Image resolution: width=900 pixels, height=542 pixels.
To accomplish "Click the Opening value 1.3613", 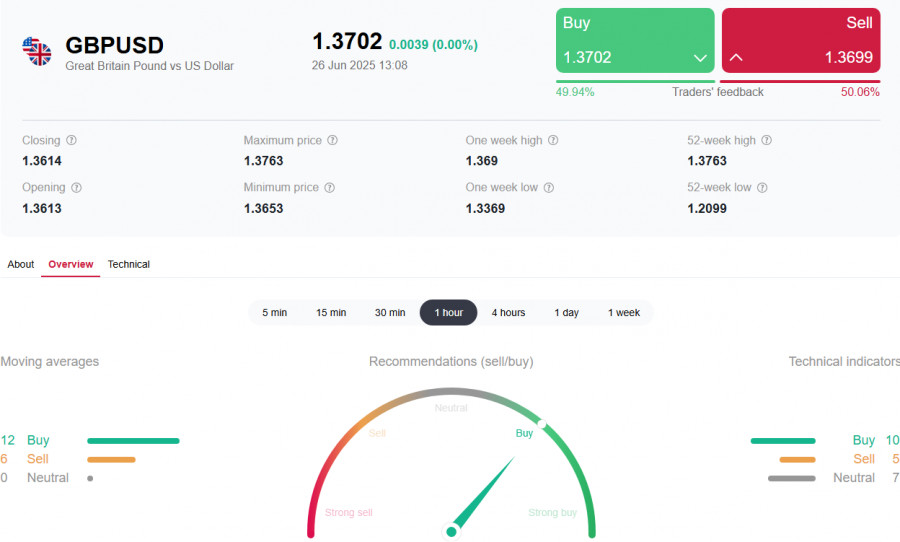I will pyautogui.click(x=42, y=208).
